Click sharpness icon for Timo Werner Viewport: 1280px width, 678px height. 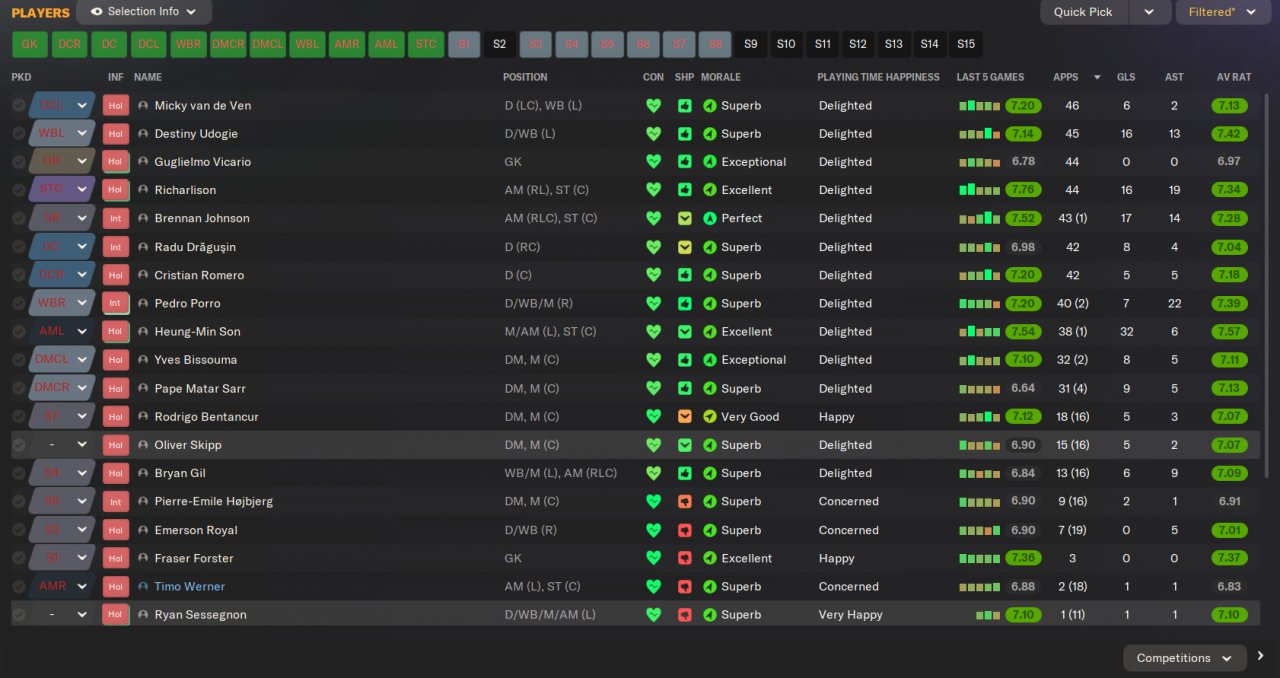click(x=685, y=586)
